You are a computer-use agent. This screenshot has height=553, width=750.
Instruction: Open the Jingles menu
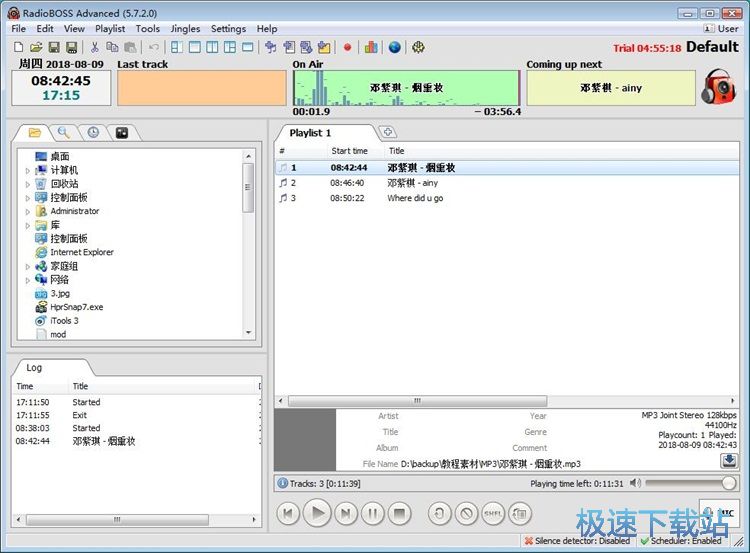185,29
